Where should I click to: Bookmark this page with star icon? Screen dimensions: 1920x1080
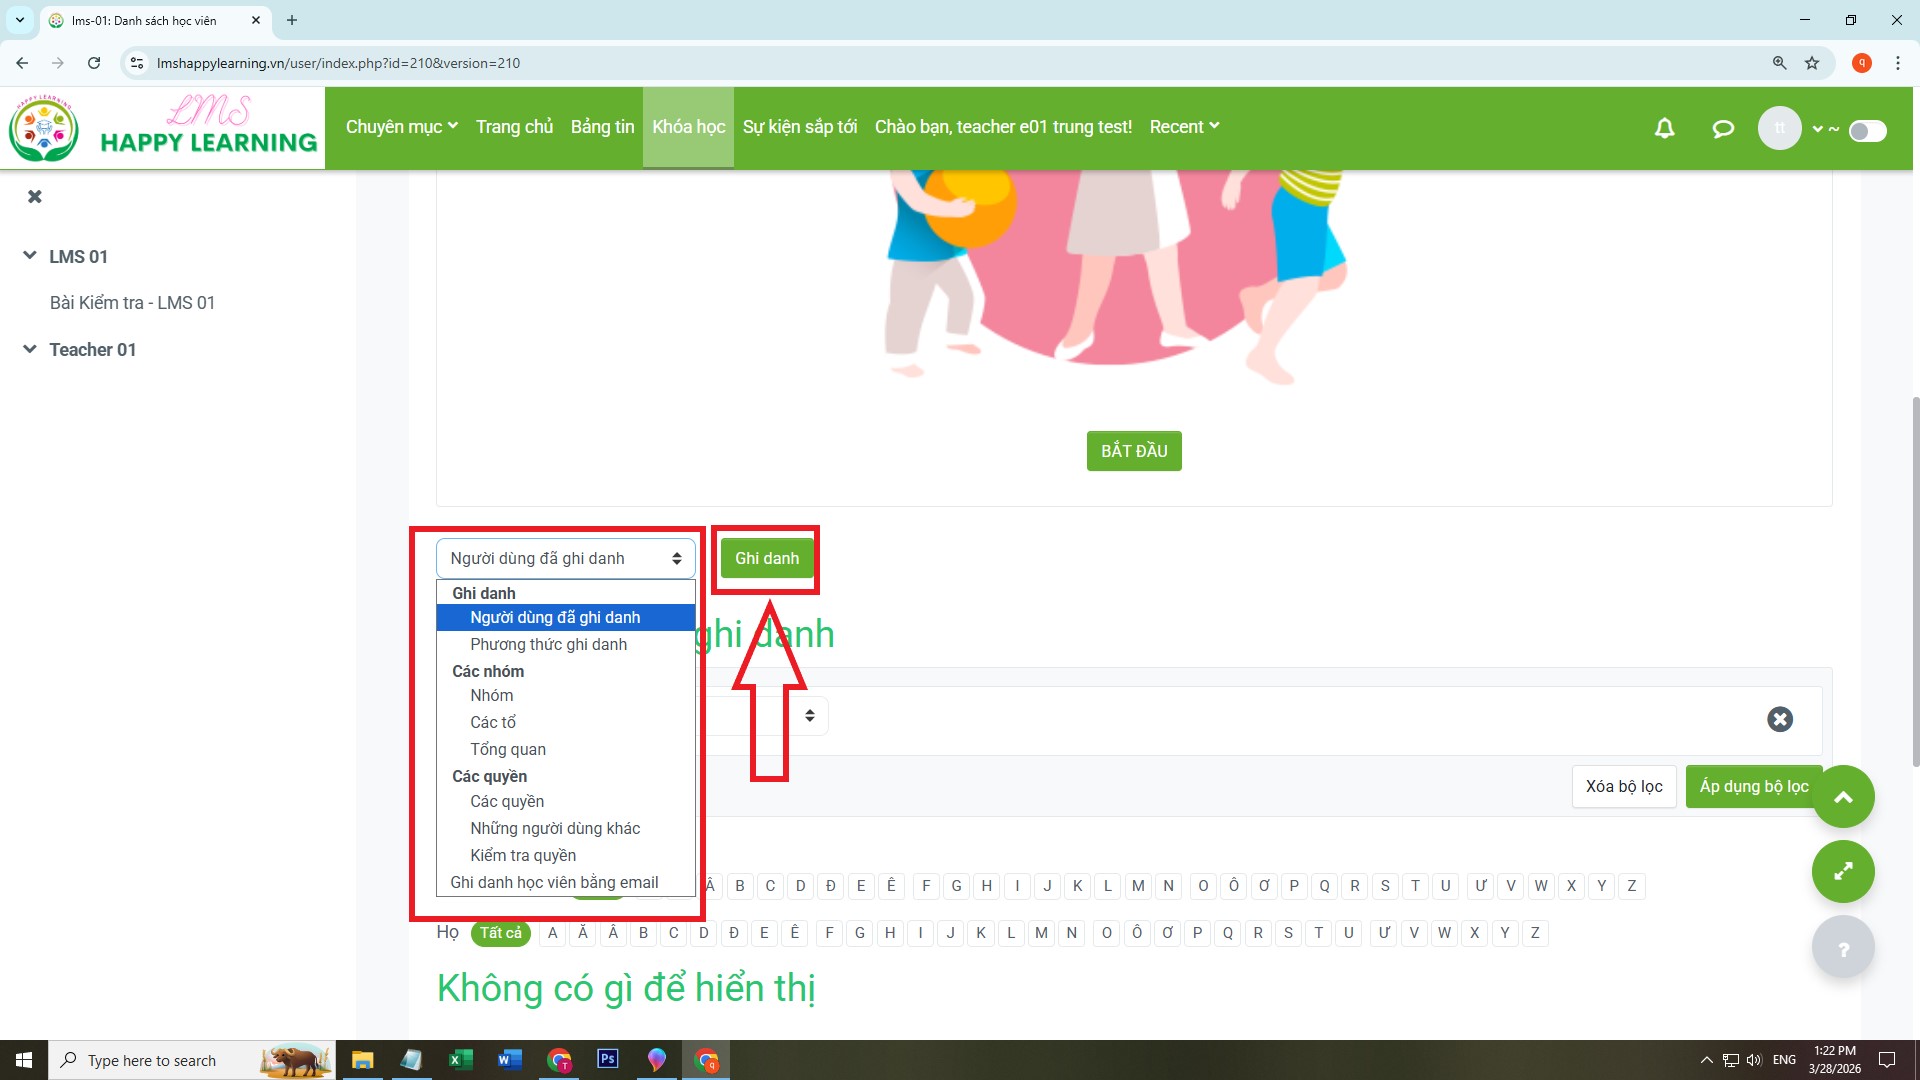pyautogui.click(x=1811, y=63)
